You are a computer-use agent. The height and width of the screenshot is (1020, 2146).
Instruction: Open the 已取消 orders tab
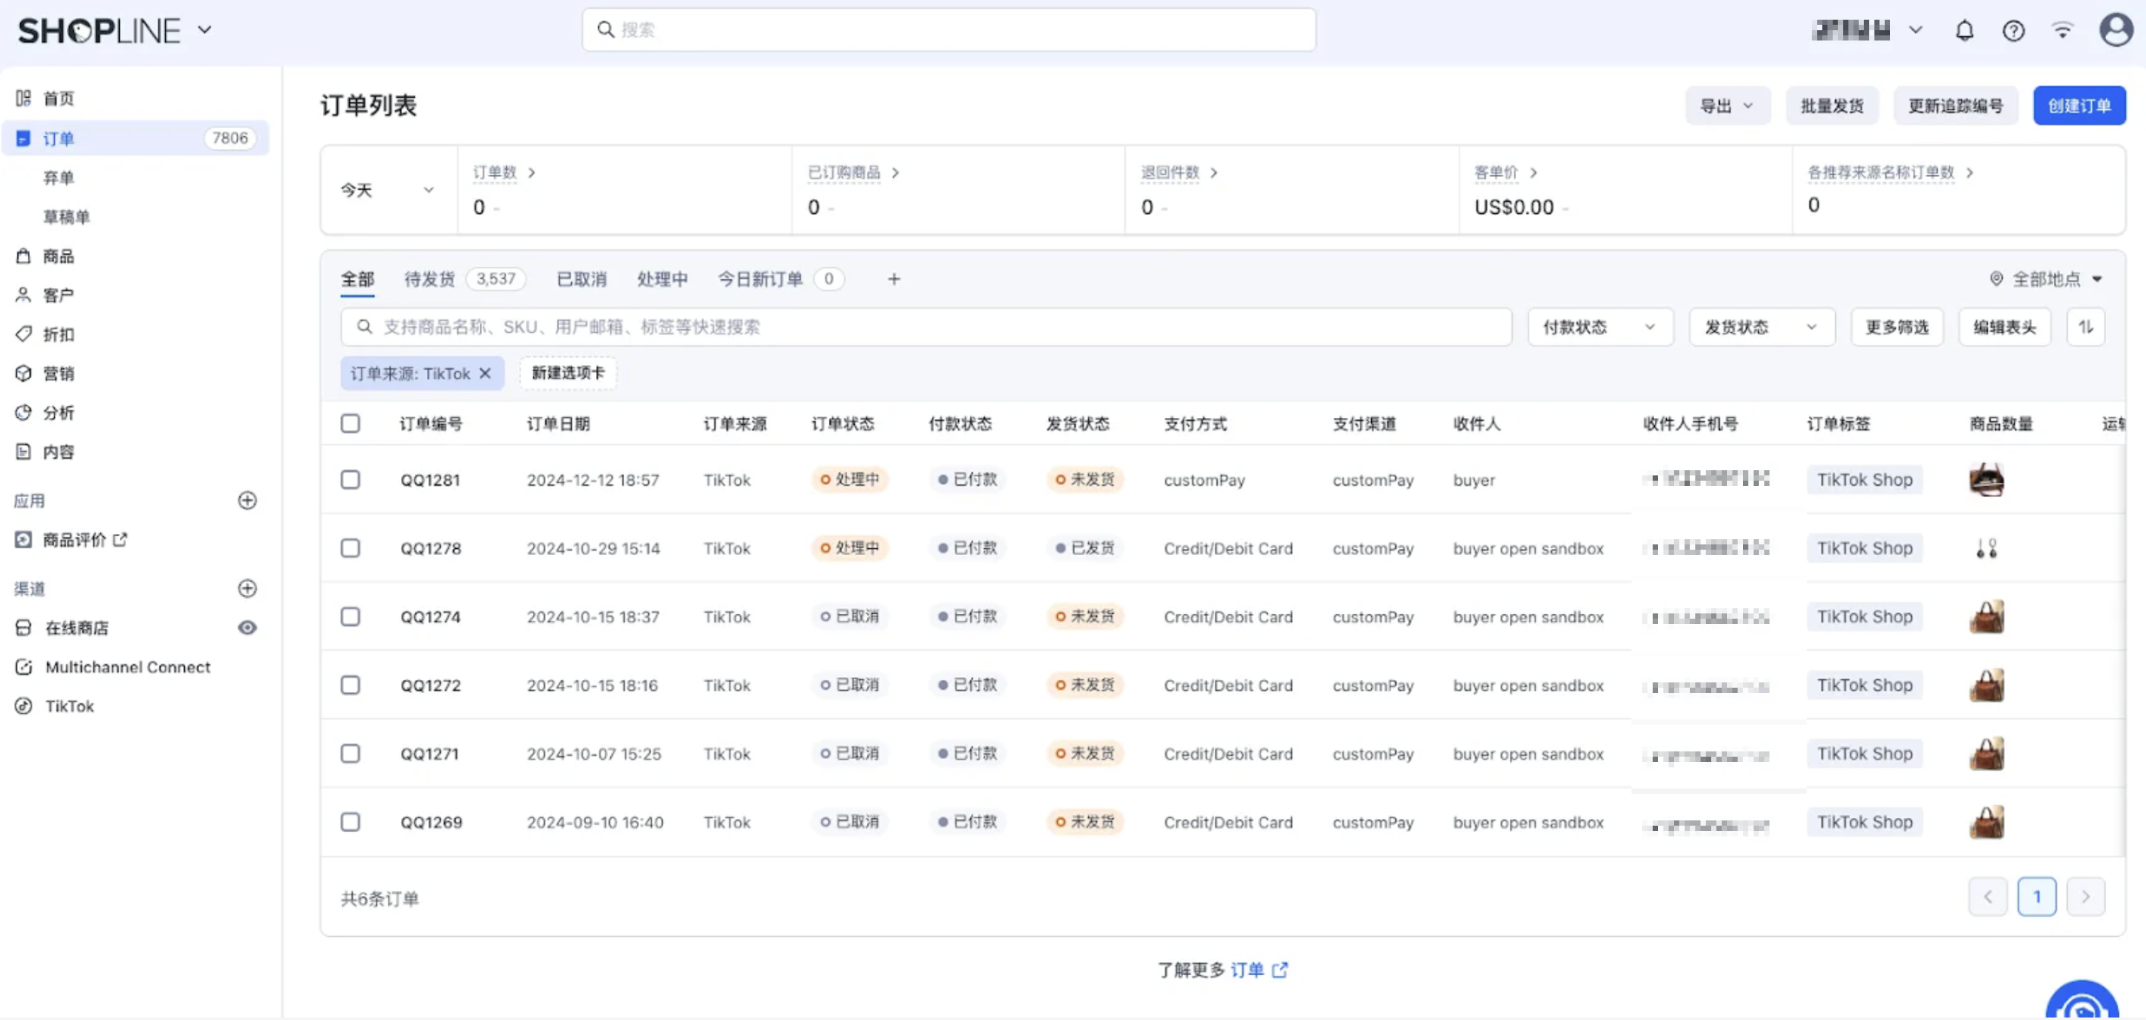(x=581, y=279)
